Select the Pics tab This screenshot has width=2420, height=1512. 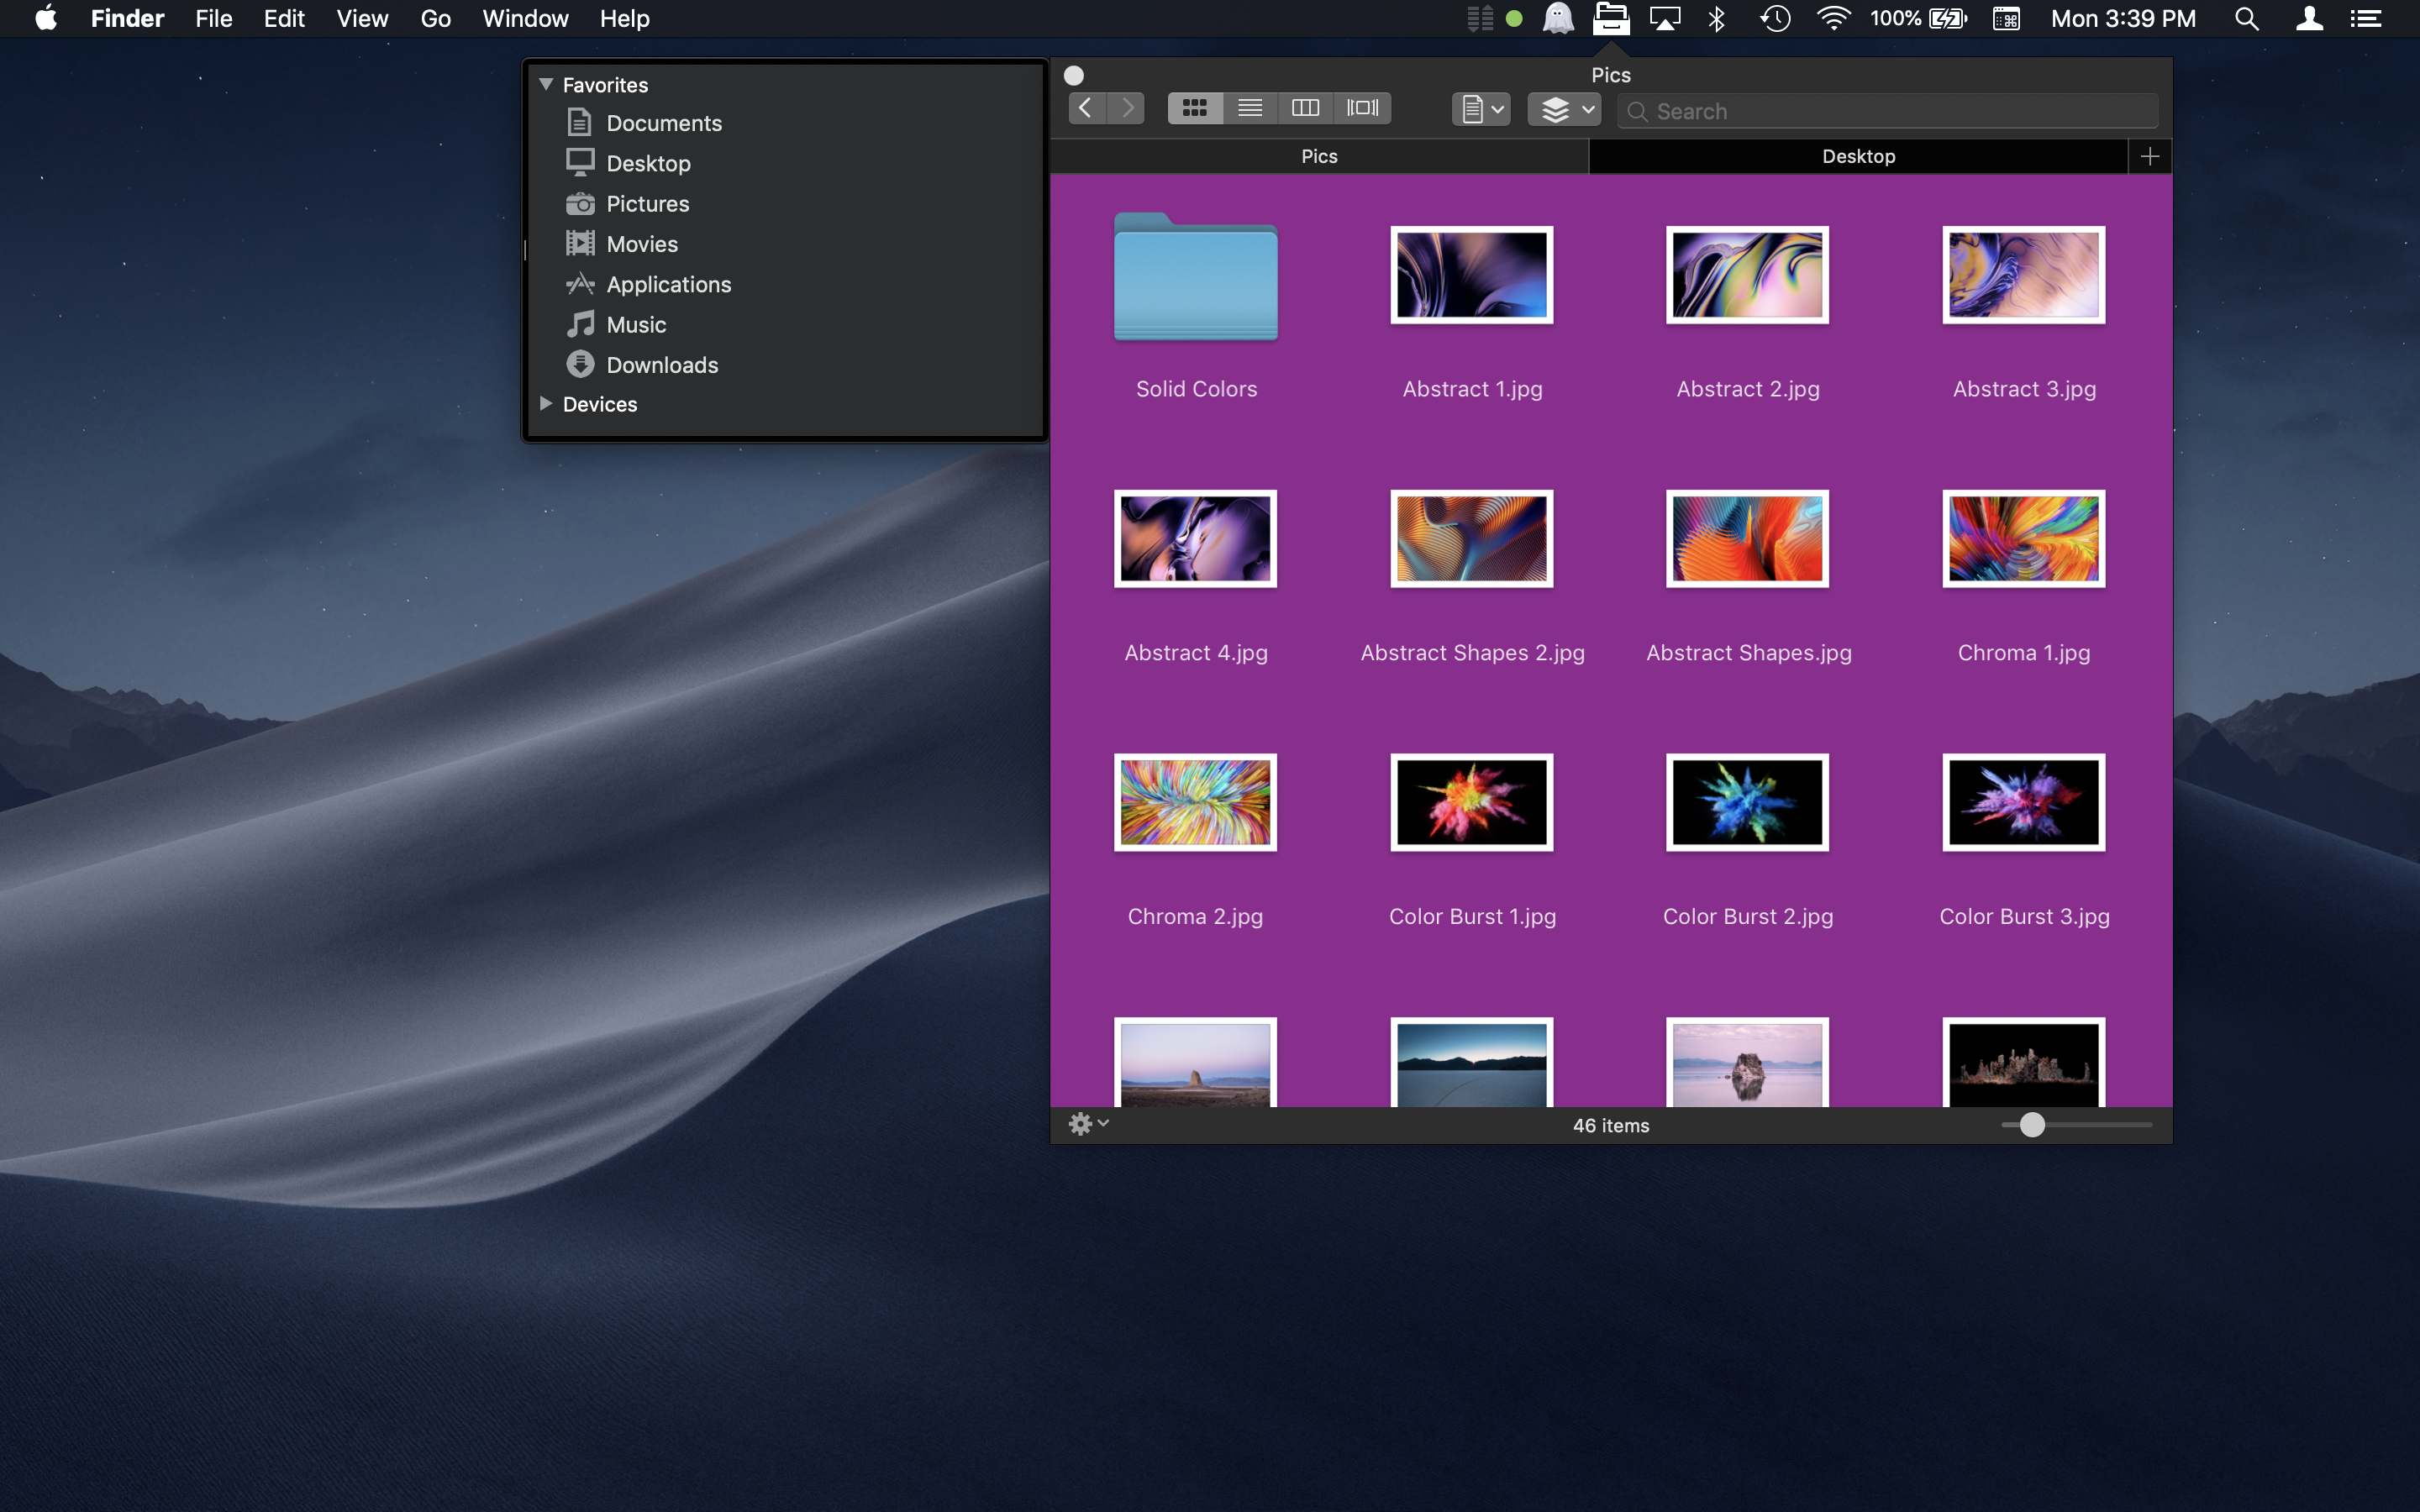(x=1319, y=156)
